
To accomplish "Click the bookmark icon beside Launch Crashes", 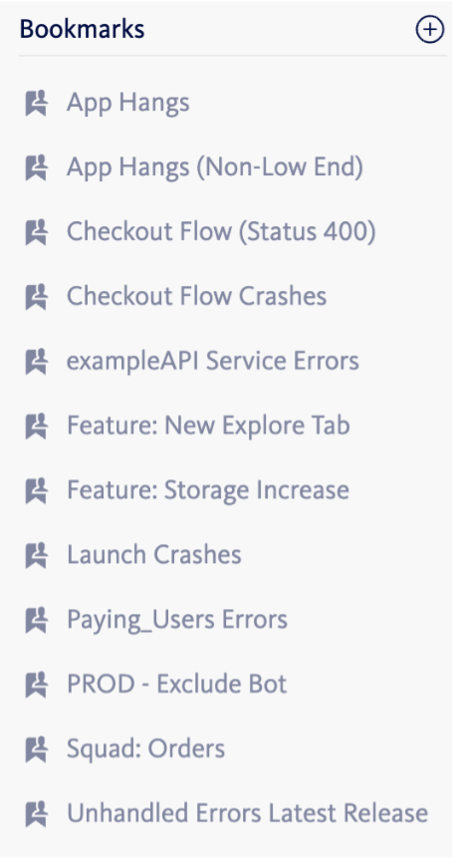I will [36, 556].
